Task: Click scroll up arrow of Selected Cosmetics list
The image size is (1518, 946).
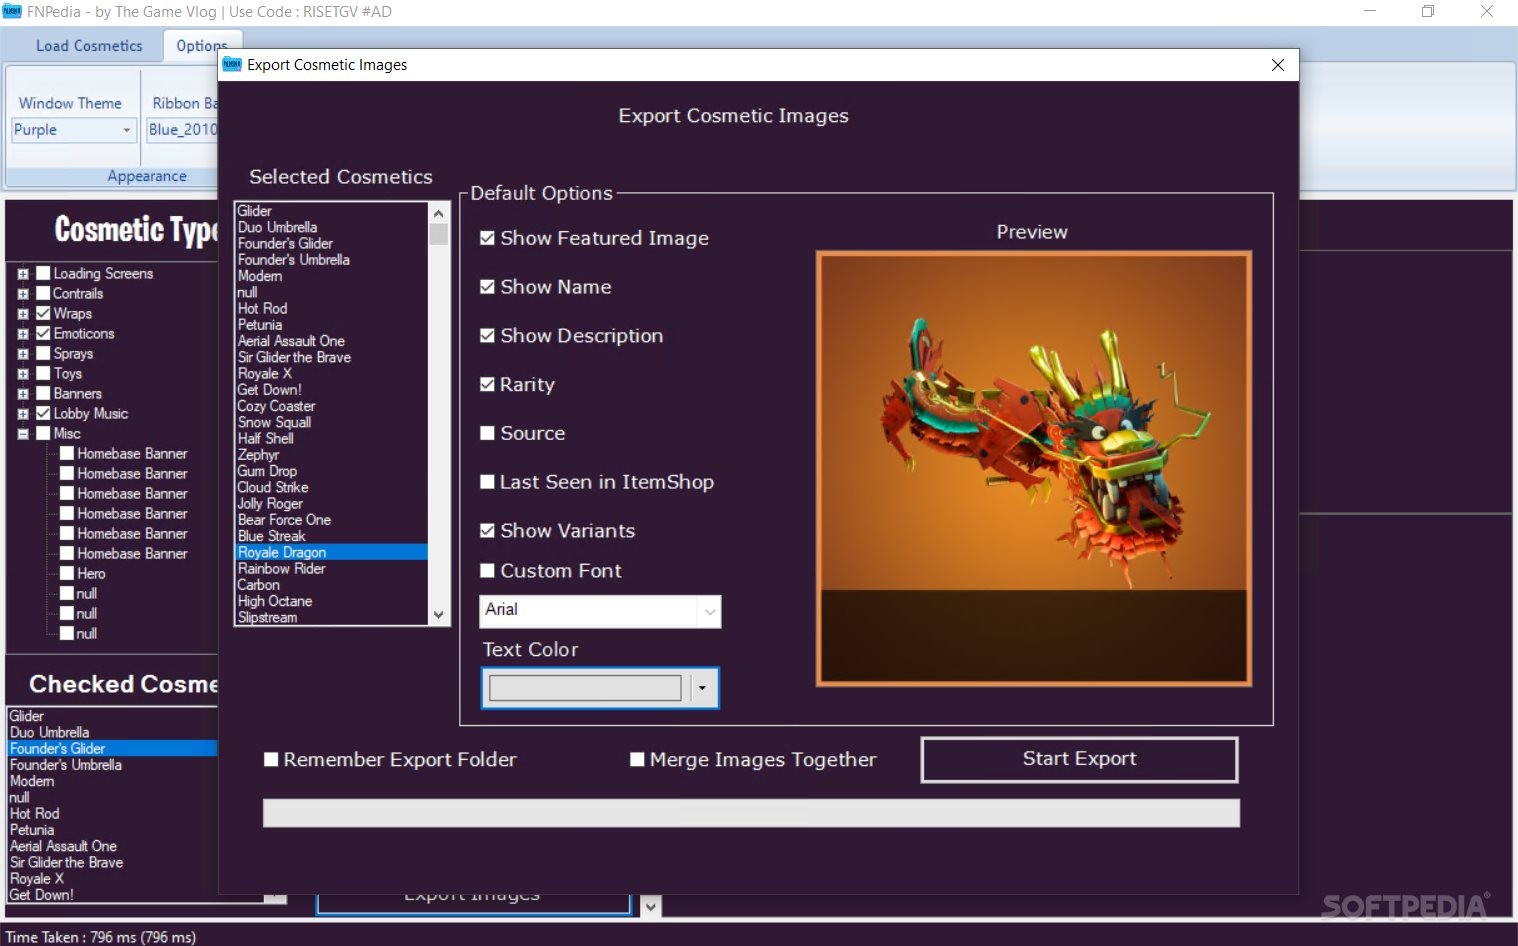Action: 438,213
